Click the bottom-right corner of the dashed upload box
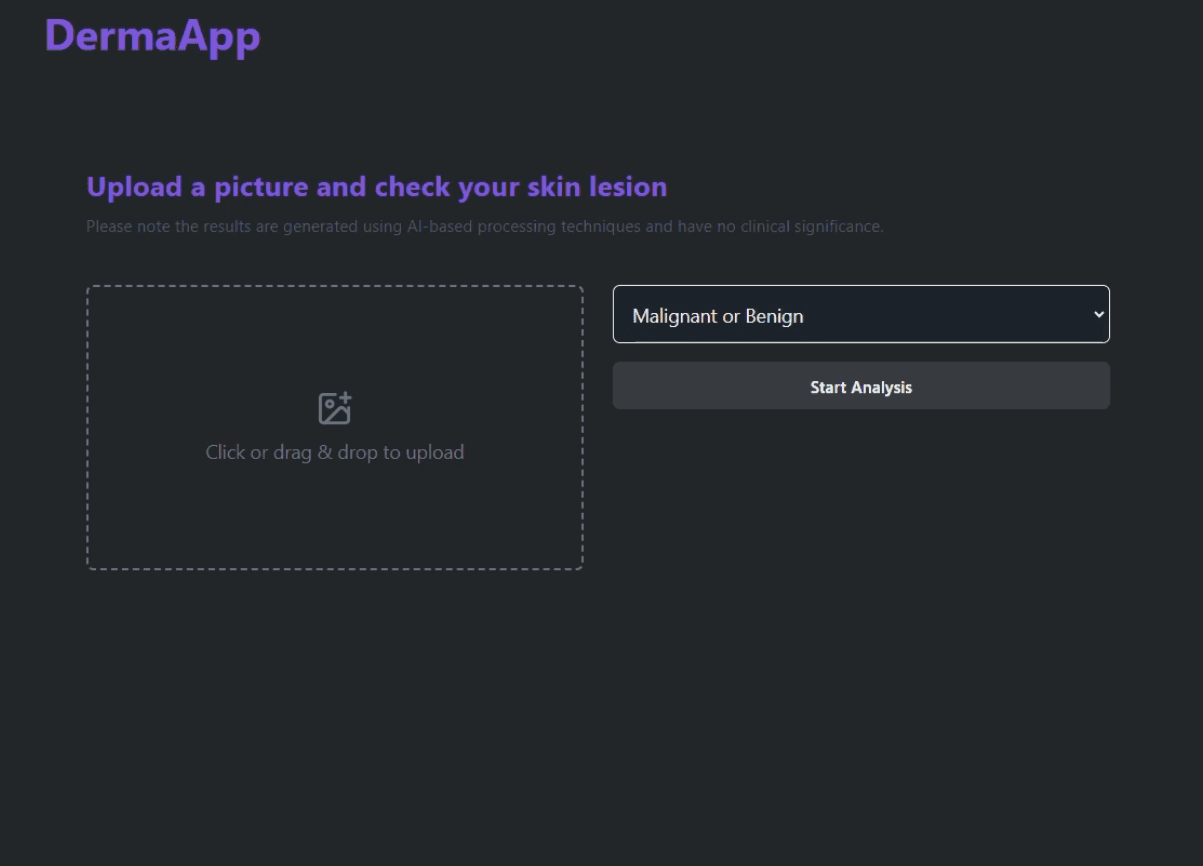1203x866 pixels. click(580, 567)
